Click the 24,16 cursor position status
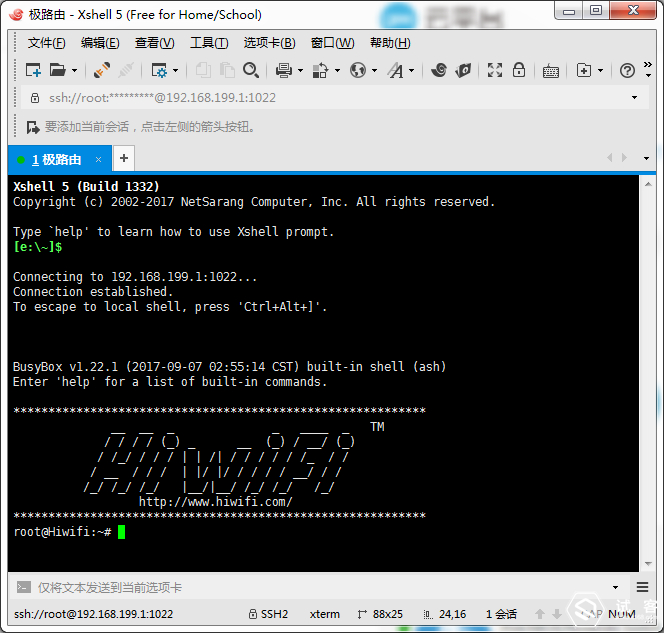664x633 pixels. [x=445, y=614]
